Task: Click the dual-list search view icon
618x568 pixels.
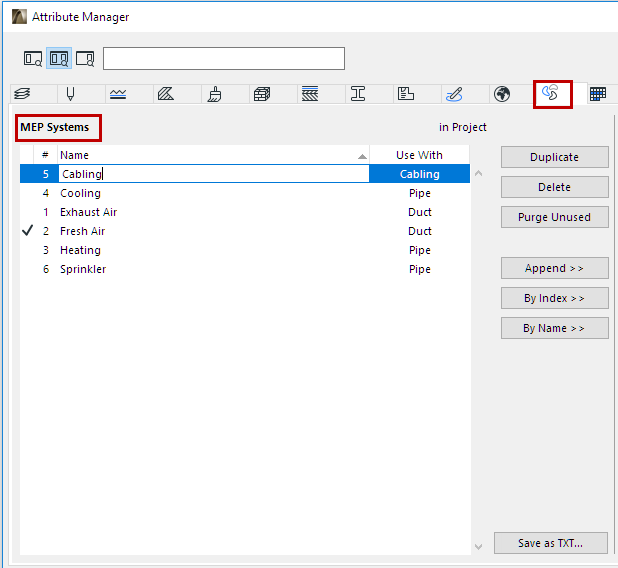Action: (59, 59)
